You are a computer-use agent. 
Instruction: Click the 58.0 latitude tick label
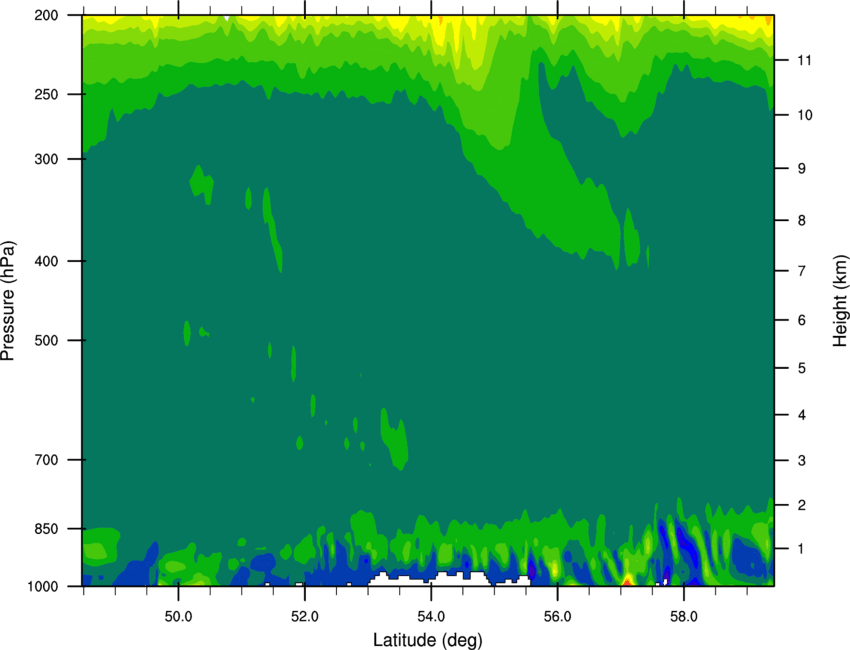[x=684, y=617]
